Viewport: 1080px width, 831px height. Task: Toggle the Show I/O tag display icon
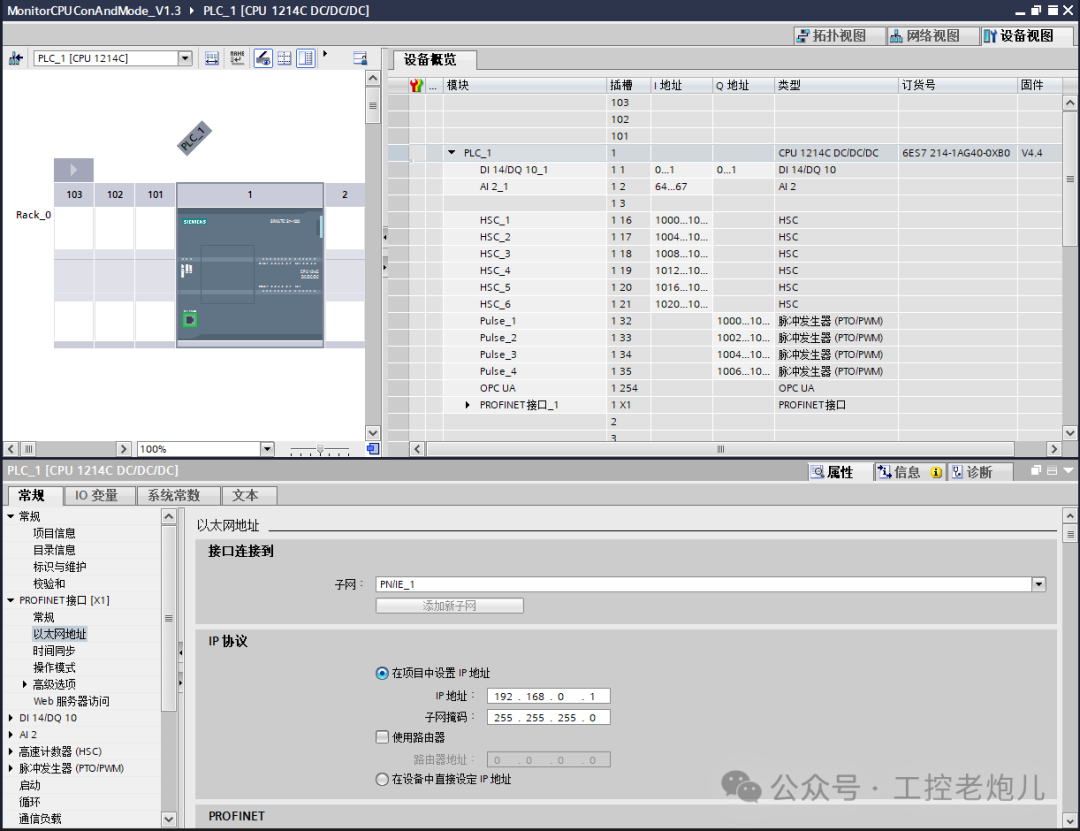263,59
